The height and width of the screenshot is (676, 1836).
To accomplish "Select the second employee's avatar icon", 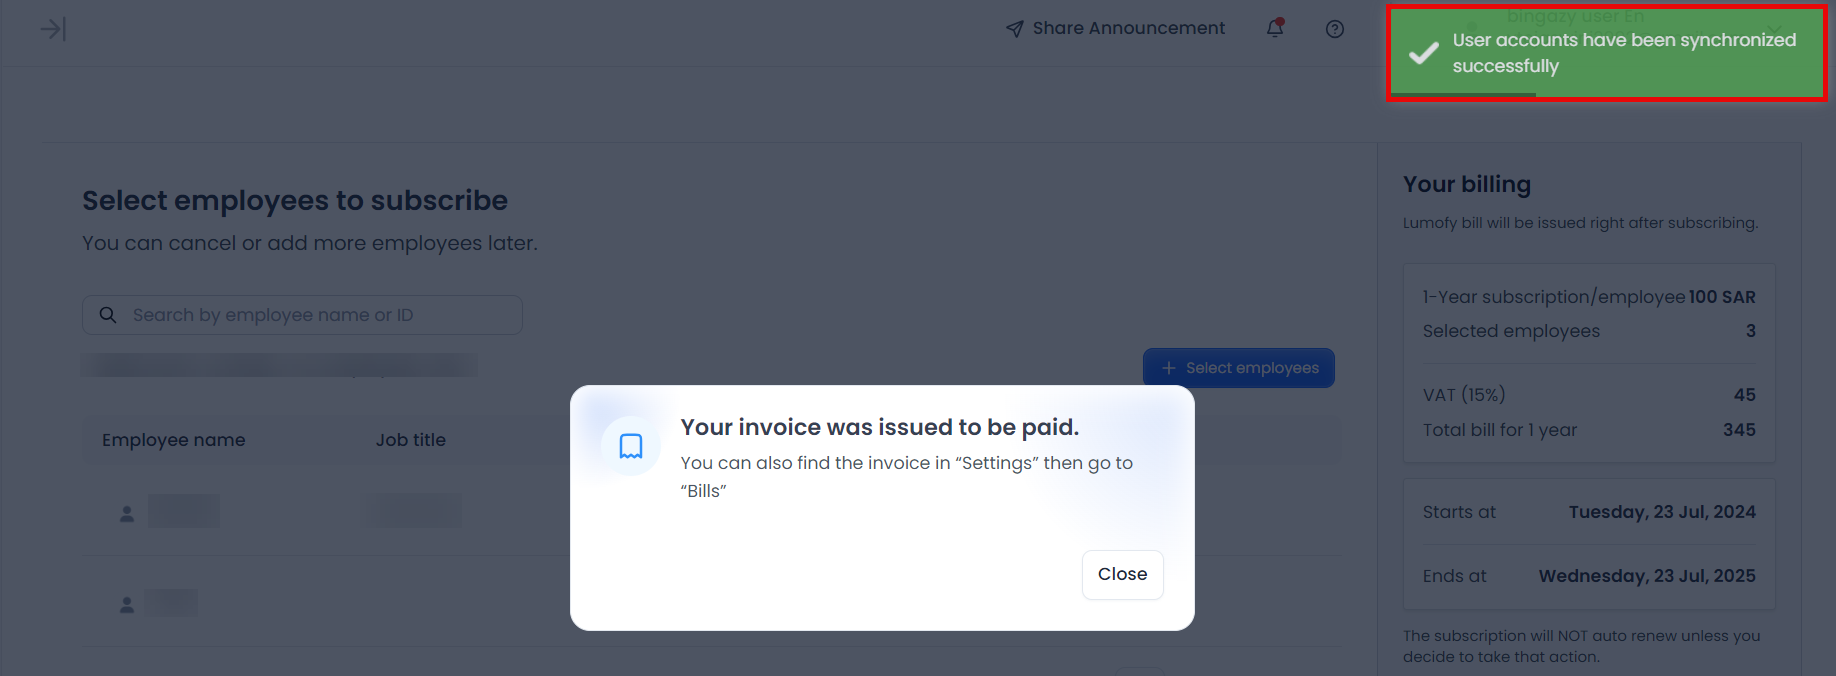I will (127, 604).
